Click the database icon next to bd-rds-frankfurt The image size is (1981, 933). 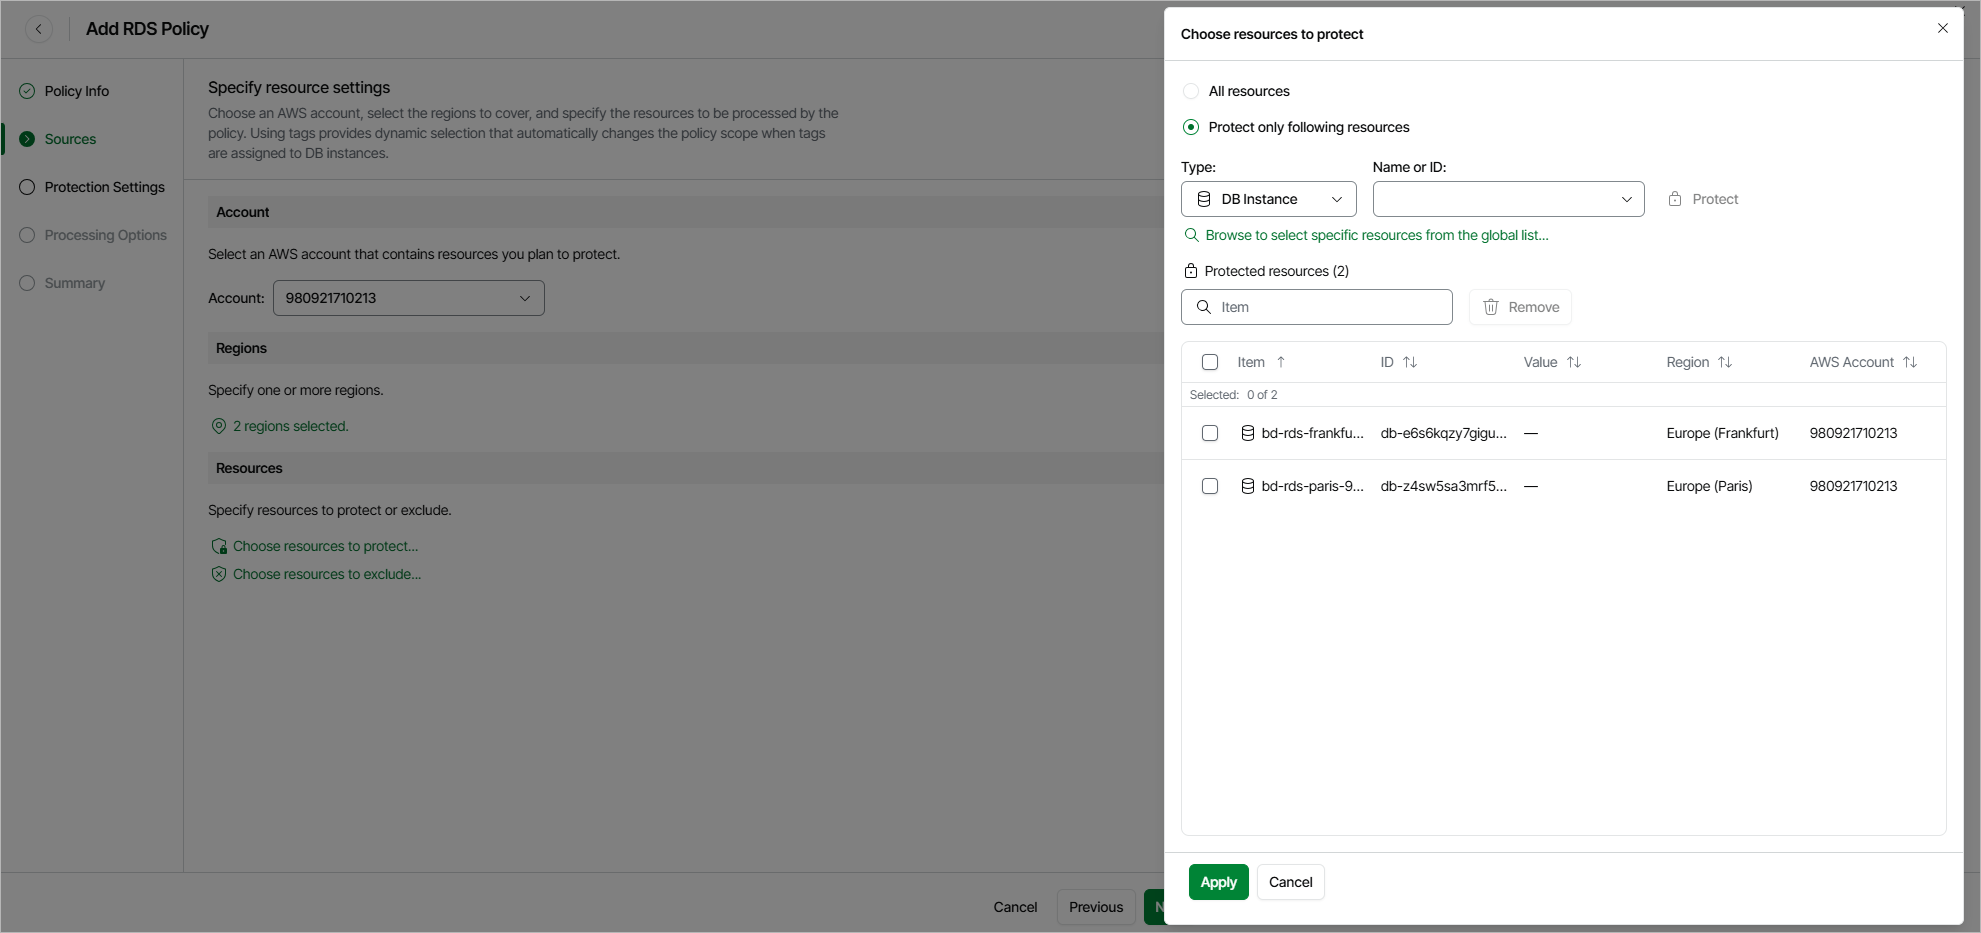(x=1248, y=433)
